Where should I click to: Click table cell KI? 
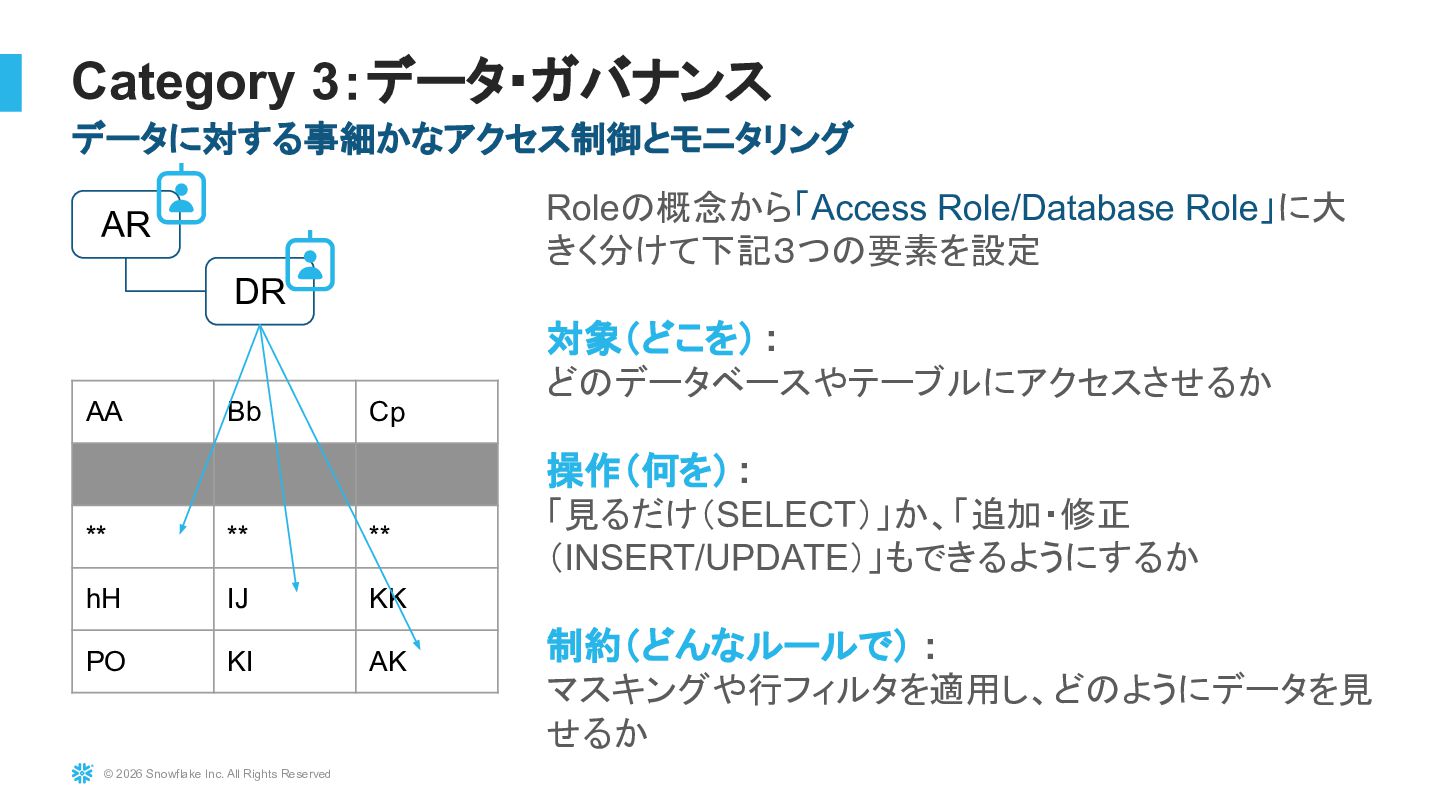tap(285, 661)
